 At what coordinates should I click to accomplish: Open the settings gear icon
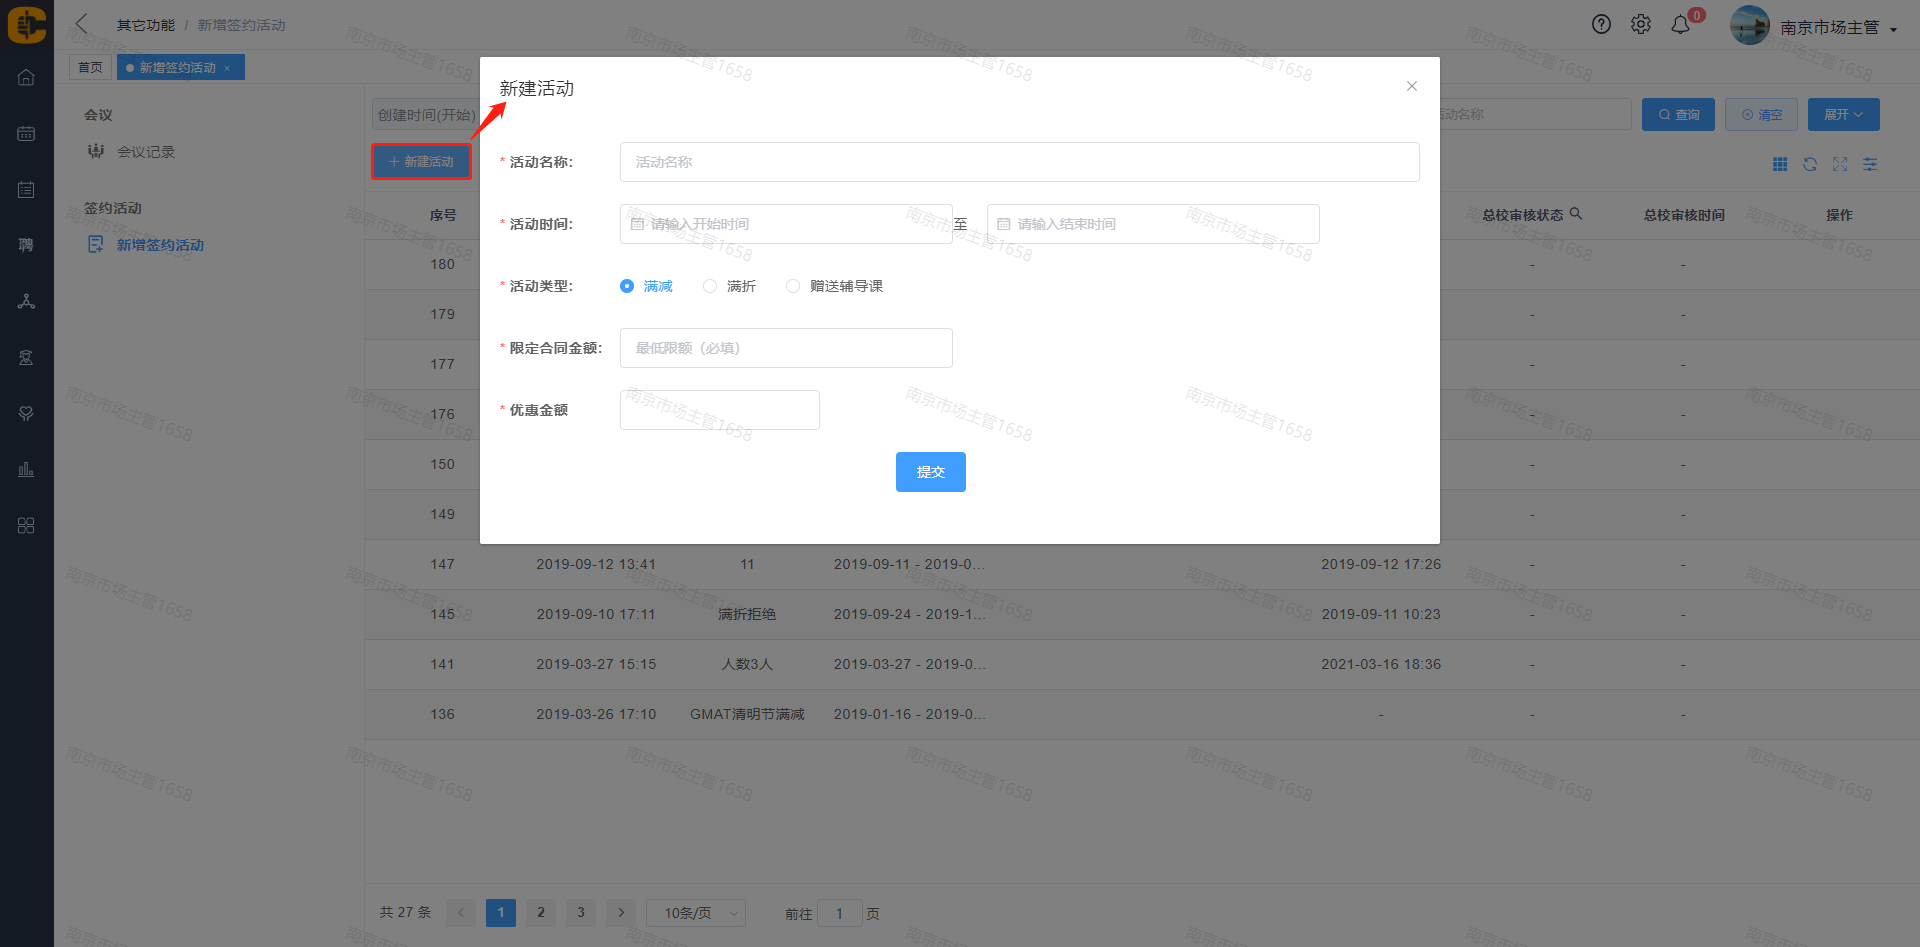pyautogui.click(x=1641, y=25)
